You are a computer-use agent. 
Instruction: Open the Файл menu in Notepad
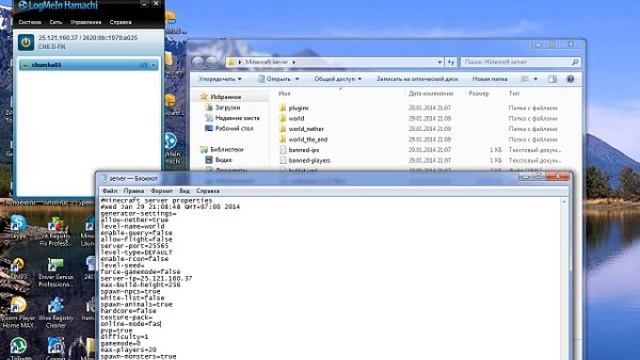click(x=110, y=191)
